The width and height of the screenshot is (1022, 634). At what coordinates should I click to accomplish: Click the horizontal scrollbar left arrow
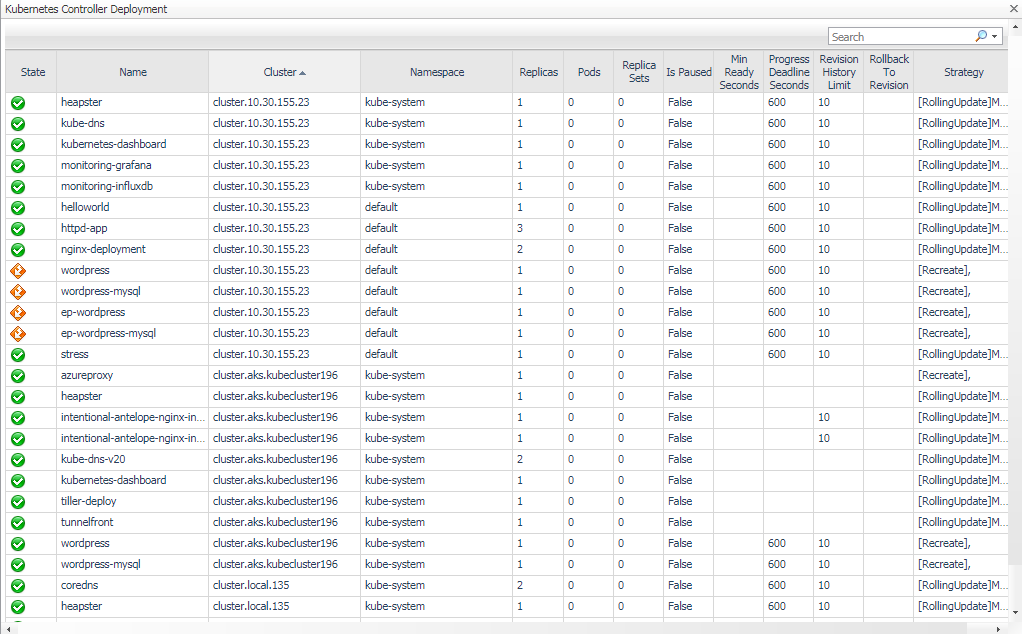(8, 629)
